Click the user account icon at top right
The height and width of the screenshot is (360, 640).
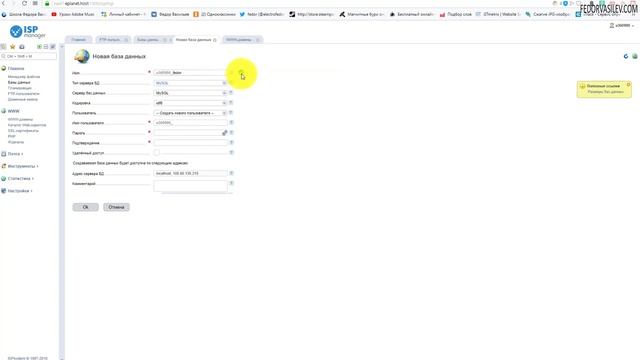(611, 25)
